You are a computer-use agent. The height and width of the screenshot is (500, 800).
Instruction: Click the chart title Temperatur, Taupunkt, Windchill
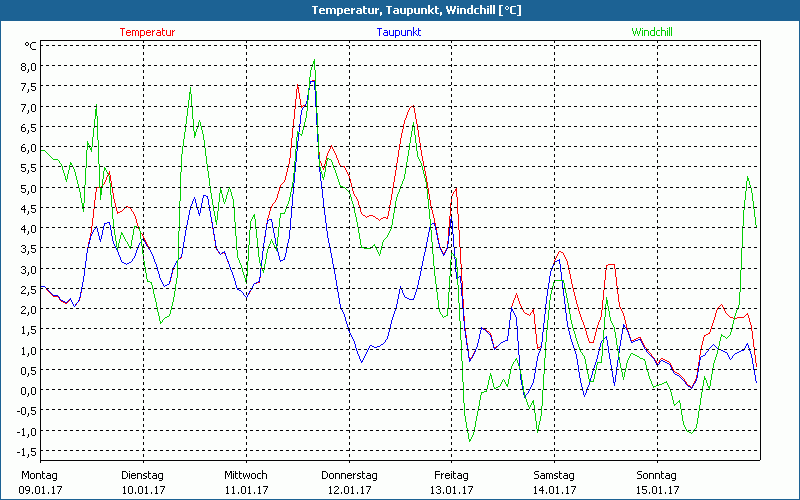[x=400, y=10]
